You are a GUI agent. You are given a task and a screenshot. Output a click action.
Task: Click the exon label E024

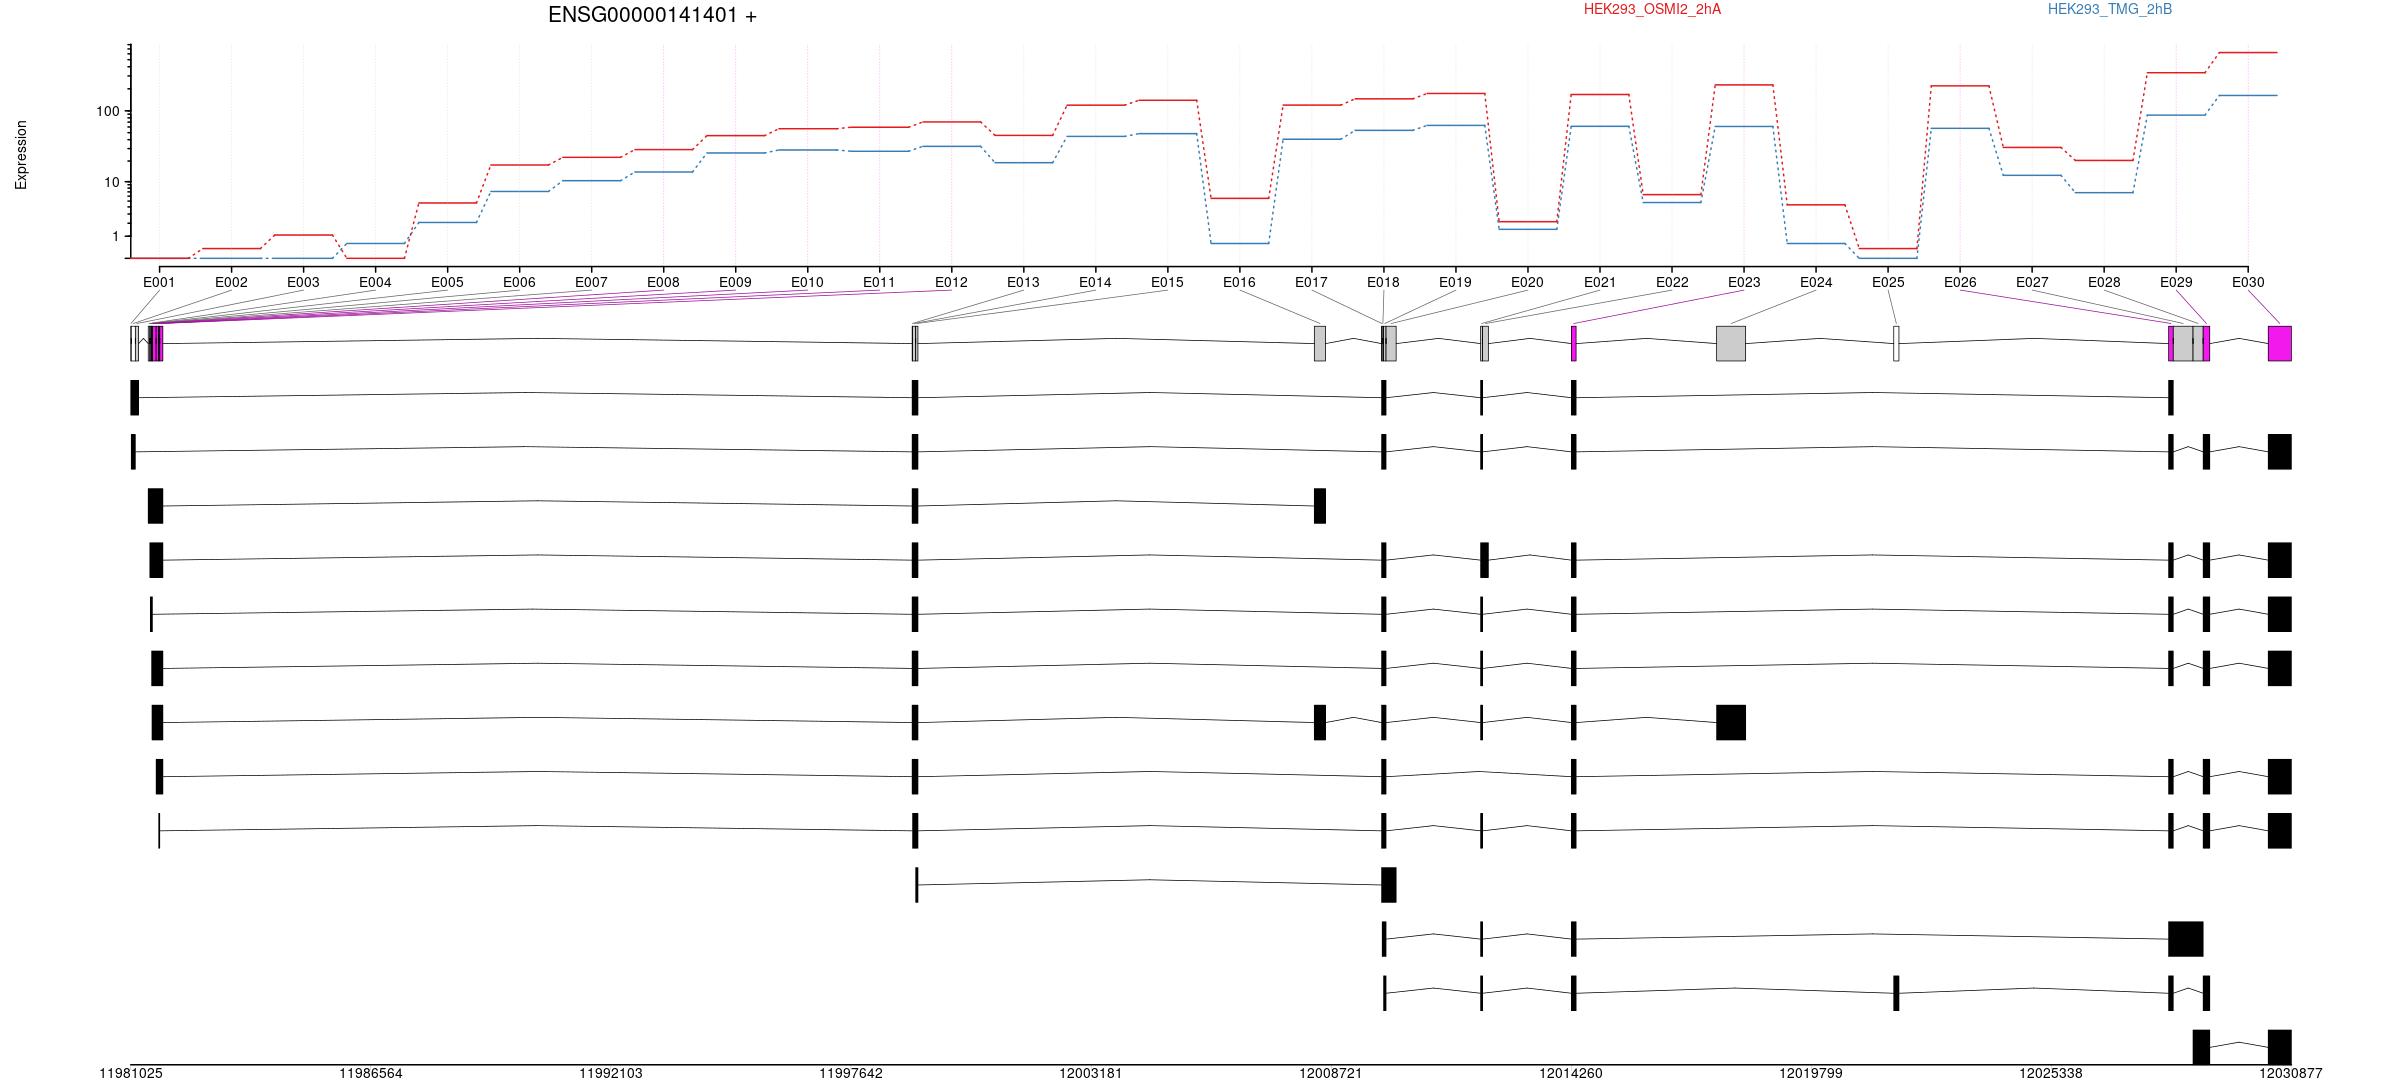point(1816,282)
